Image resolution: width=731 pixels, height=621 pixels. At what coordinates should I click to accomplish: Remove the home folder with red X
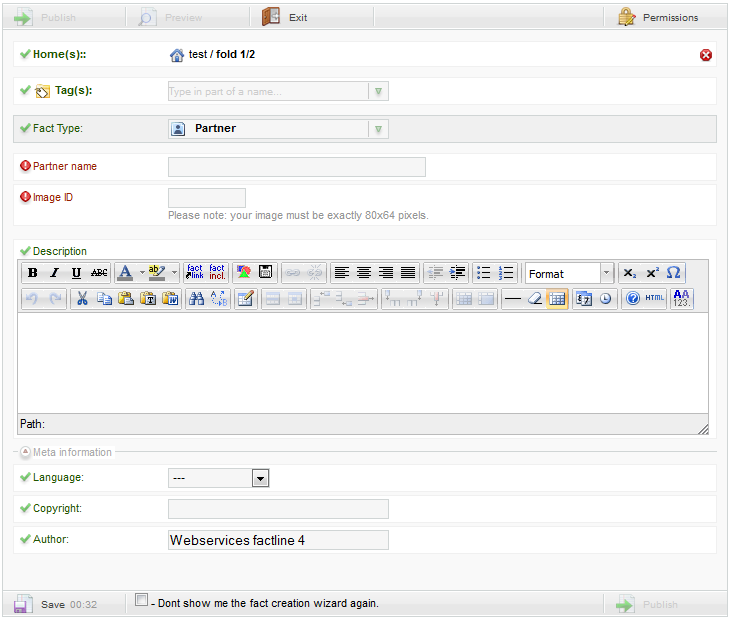pyautogui.click(x=706, y=55)
